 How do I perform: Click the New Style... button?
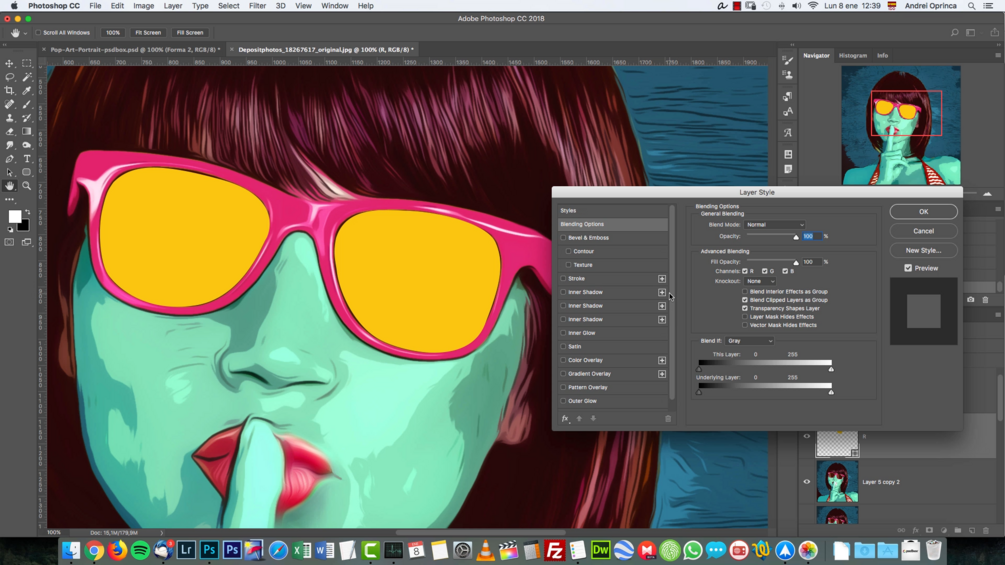tap(923, 251)
